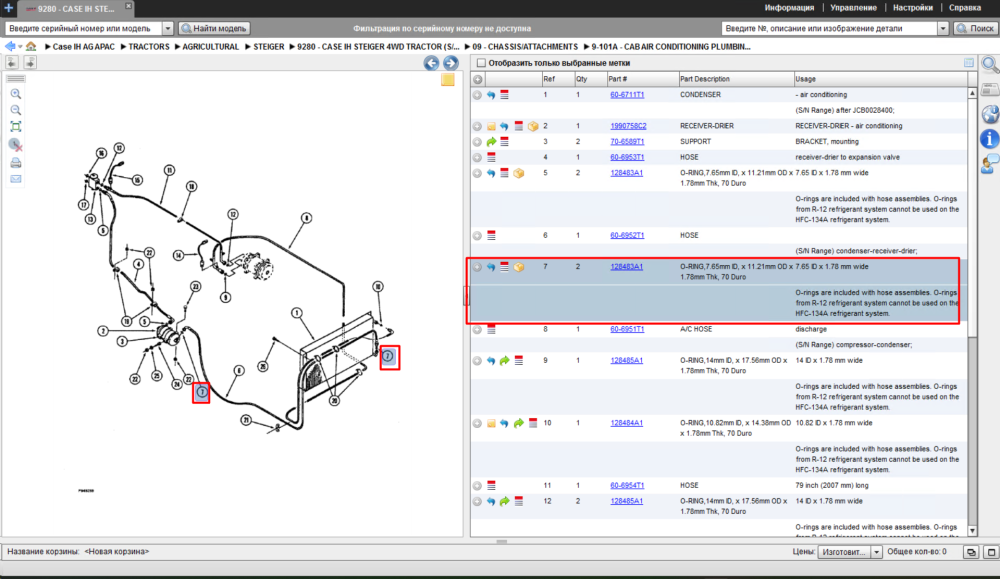
Task: Click the maximize square icon in the bottom bar
Action: point(990,552)
